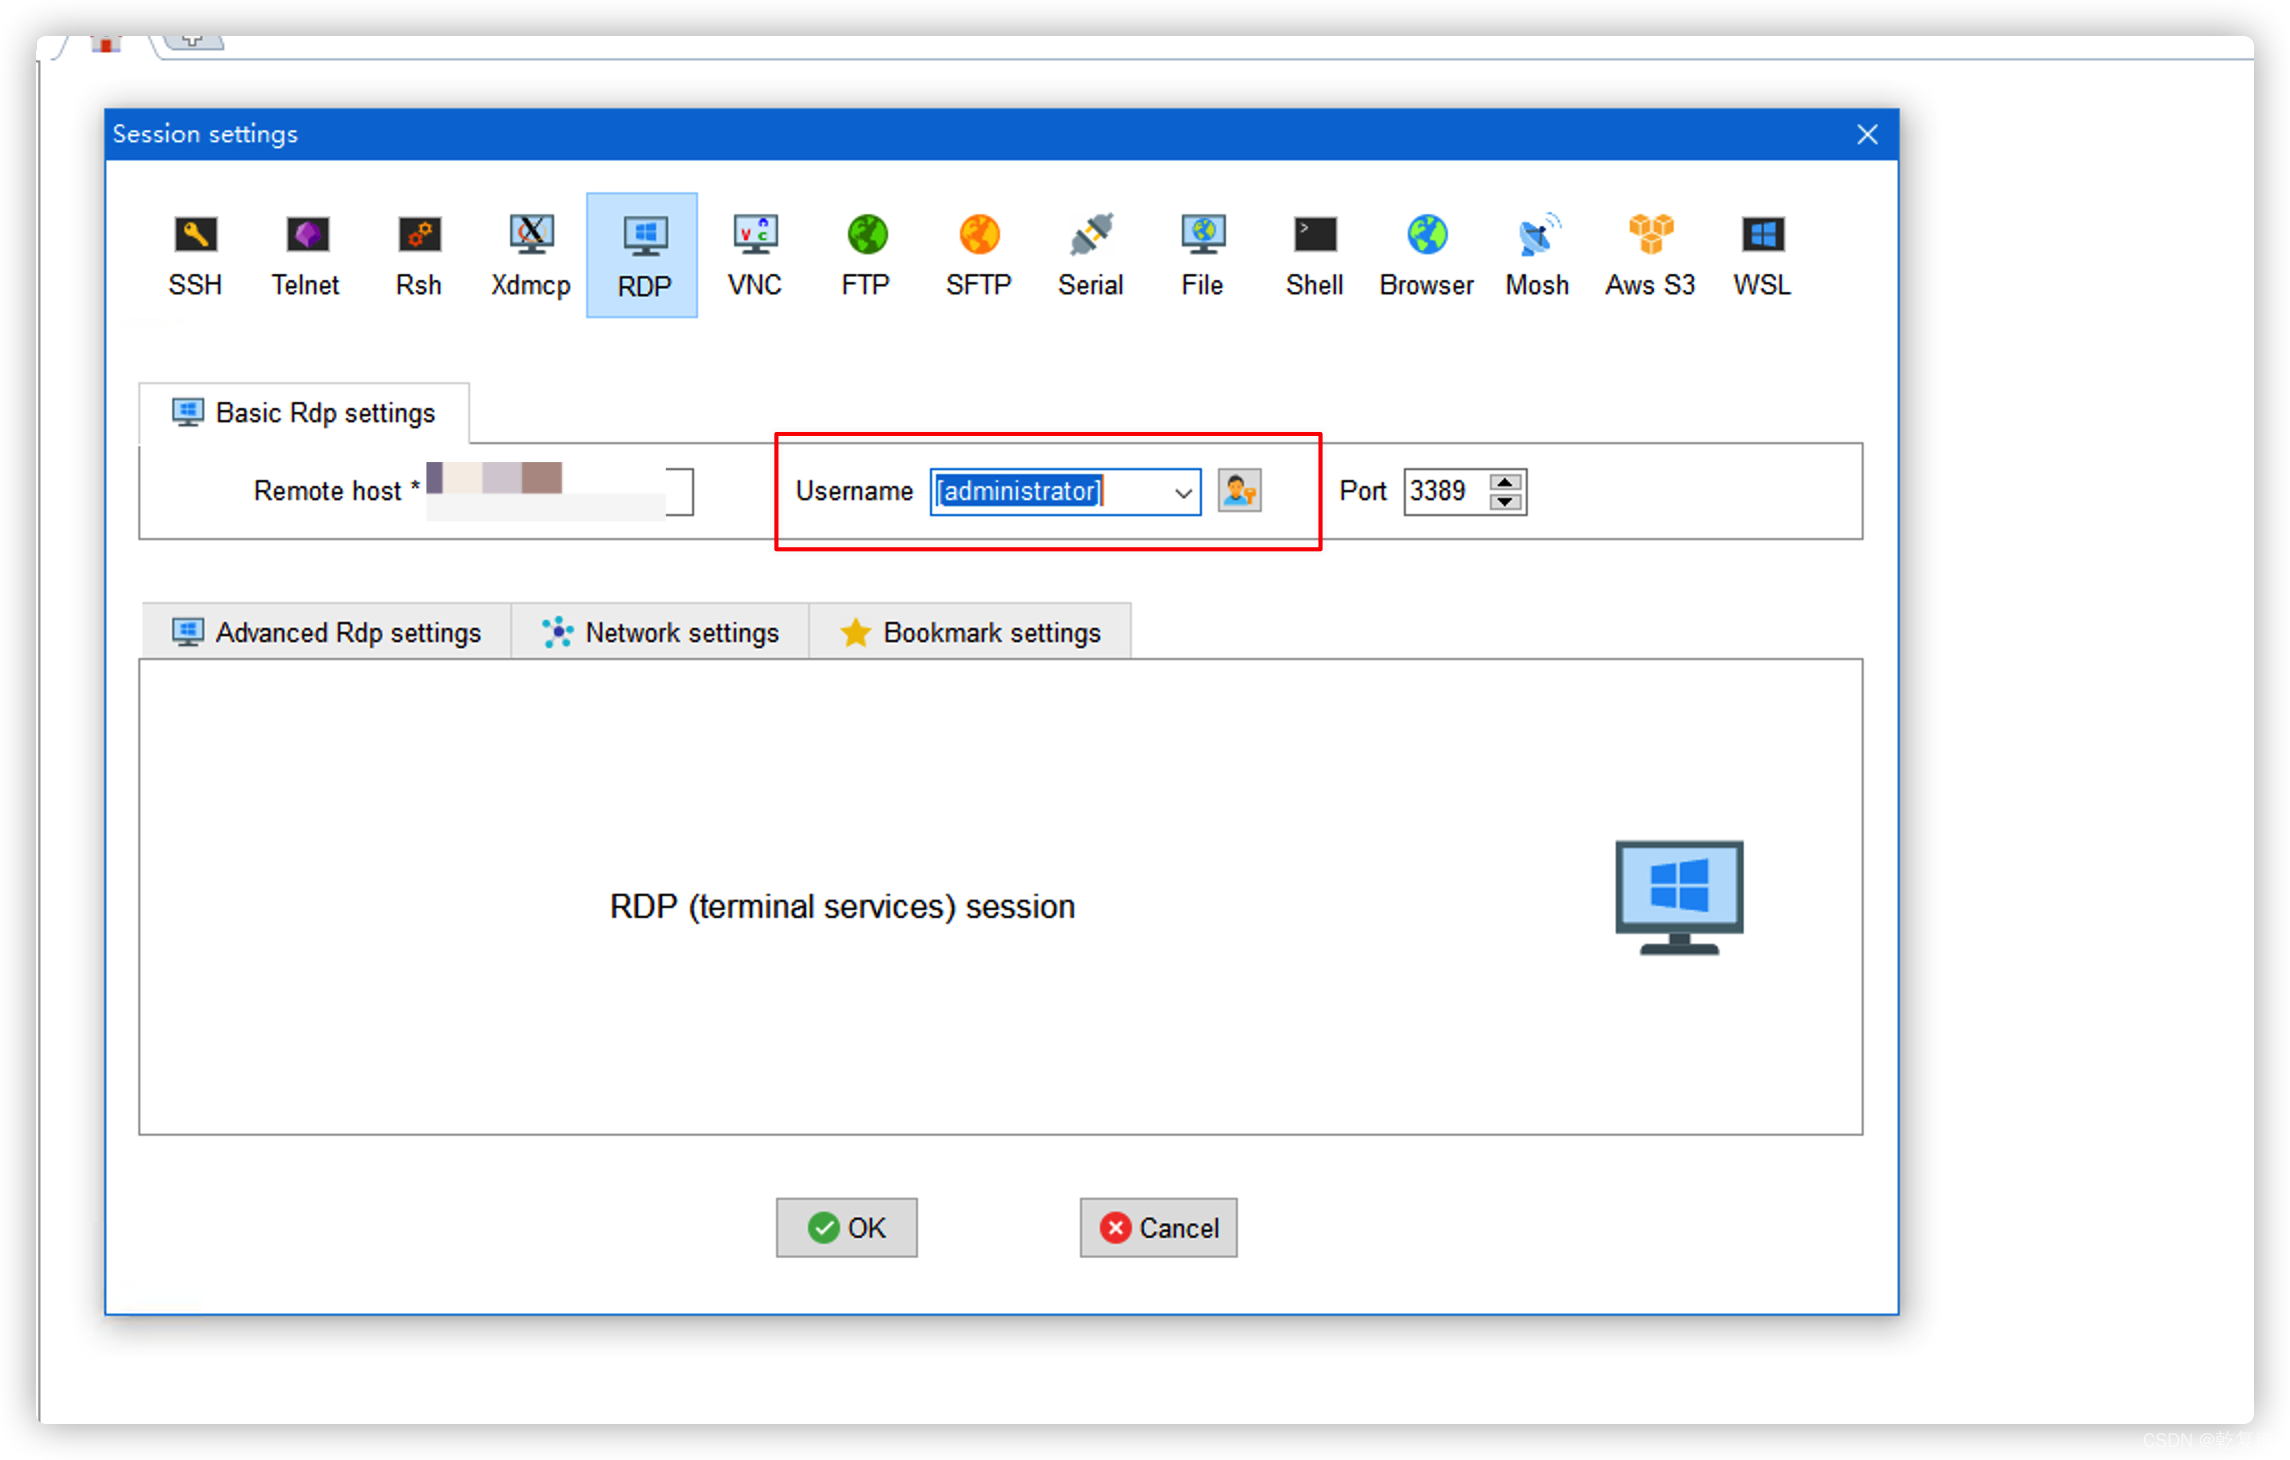The height and width of the screenshot is (1460, 2290).
Task: Open the credentials manager beside Username
Action: (1240, 491)
